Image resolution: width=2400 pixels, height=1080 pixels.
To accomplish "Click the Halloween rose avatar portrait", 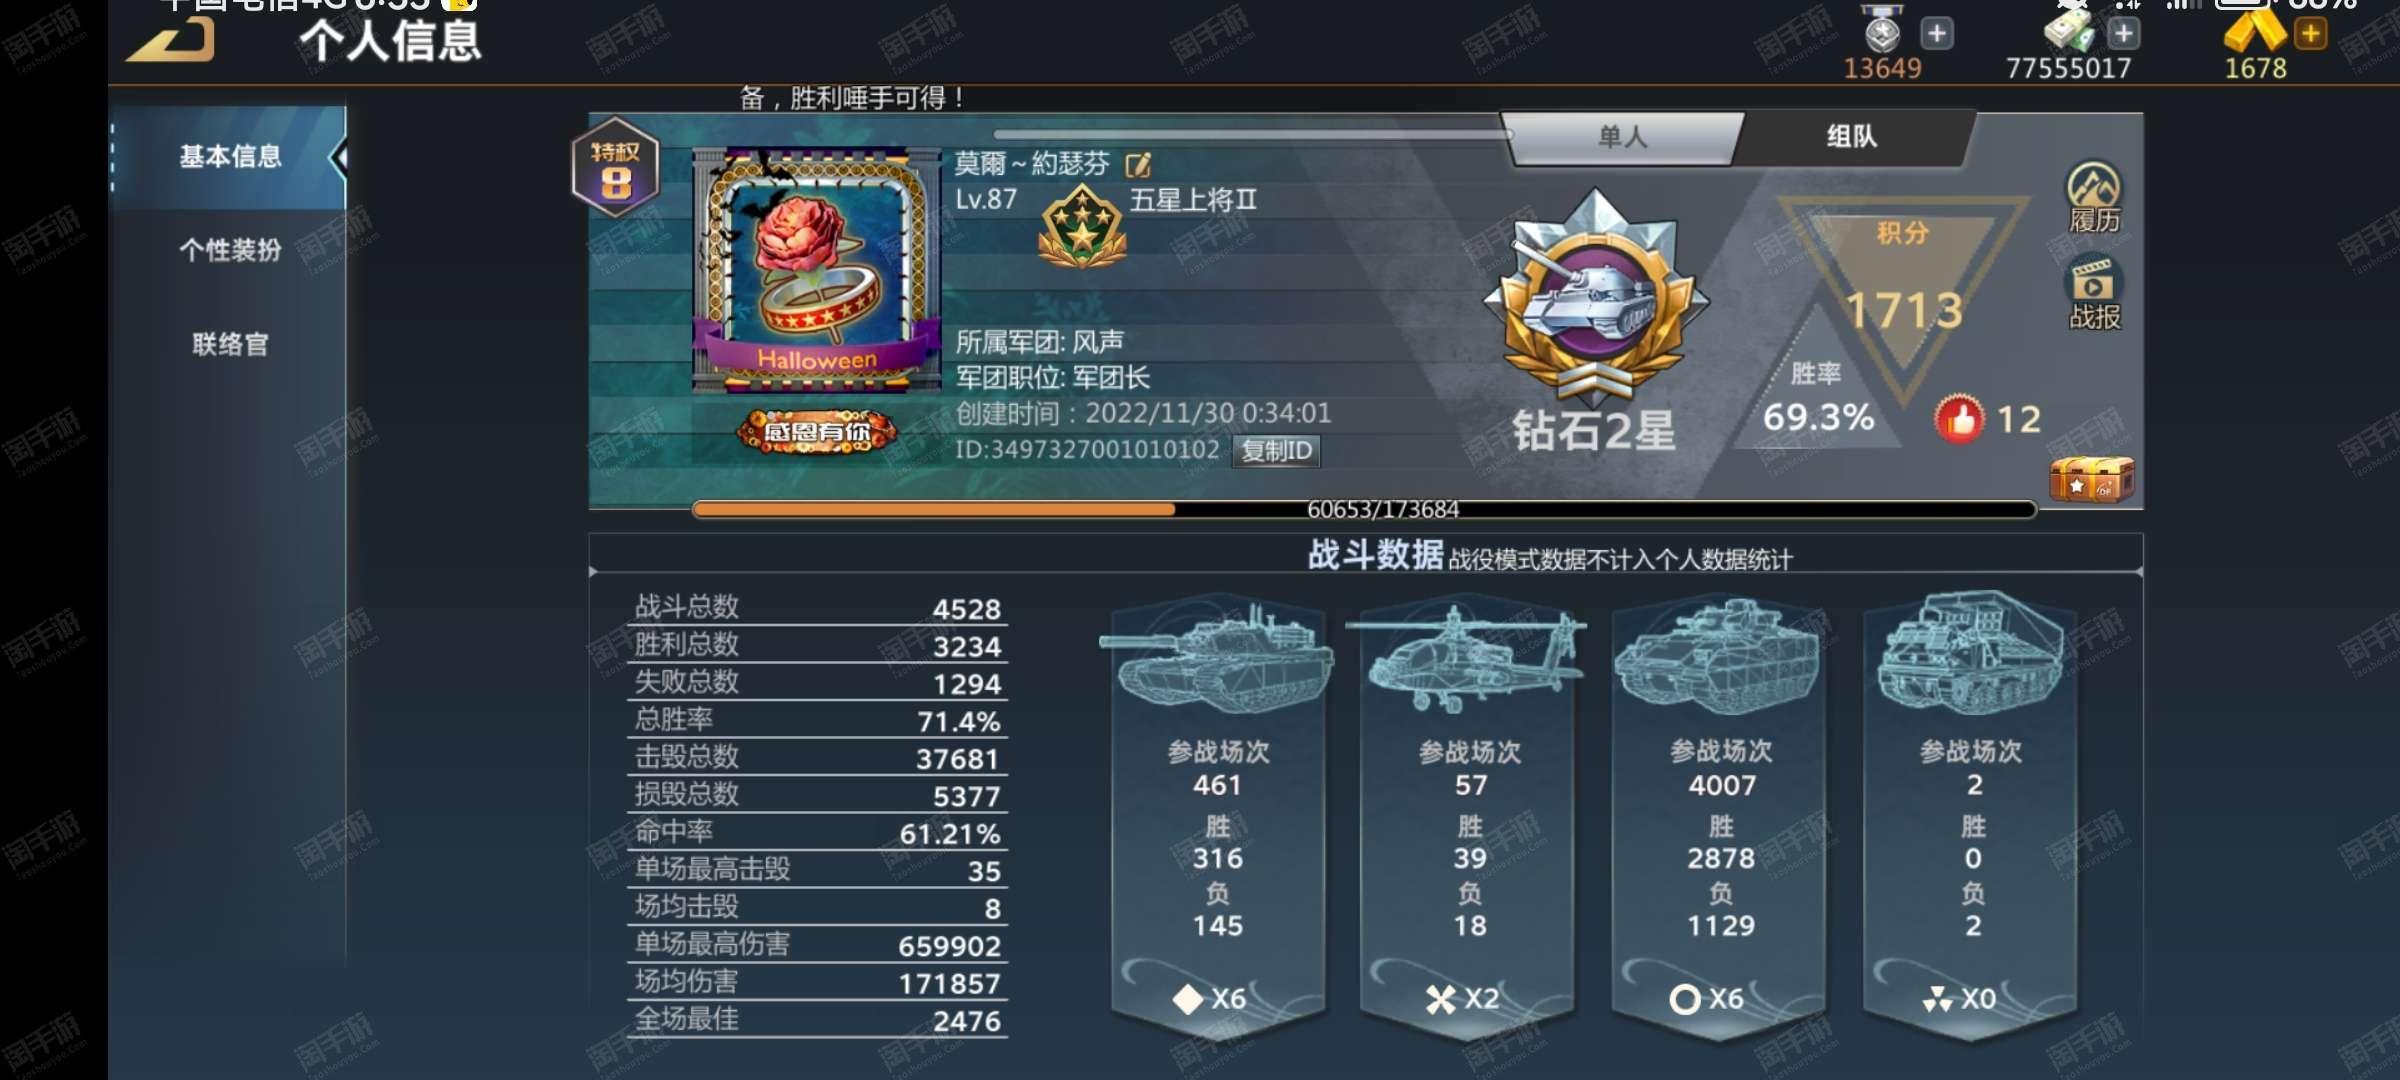I will click(x=817, y=270).
